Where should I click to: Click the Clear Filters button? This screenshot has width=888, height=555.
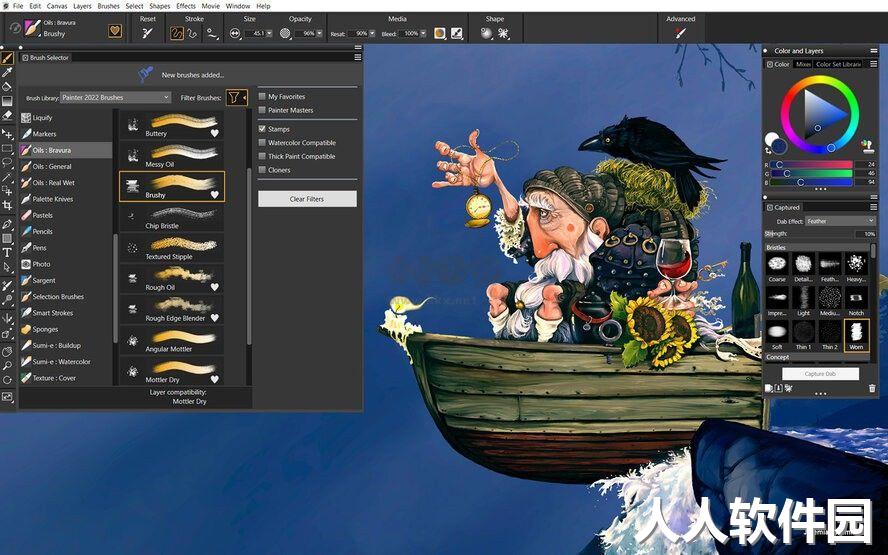[307, 199]
